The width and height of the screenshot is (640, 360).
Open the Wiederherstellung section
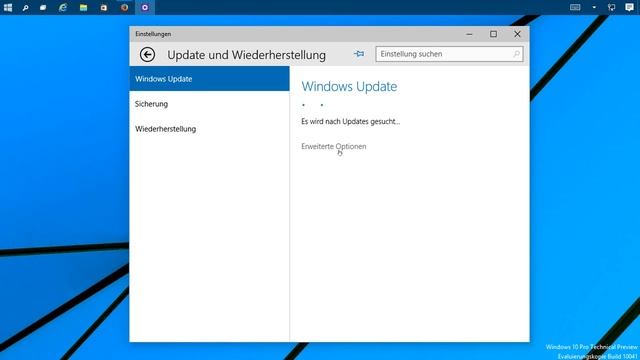pos(209,129)
